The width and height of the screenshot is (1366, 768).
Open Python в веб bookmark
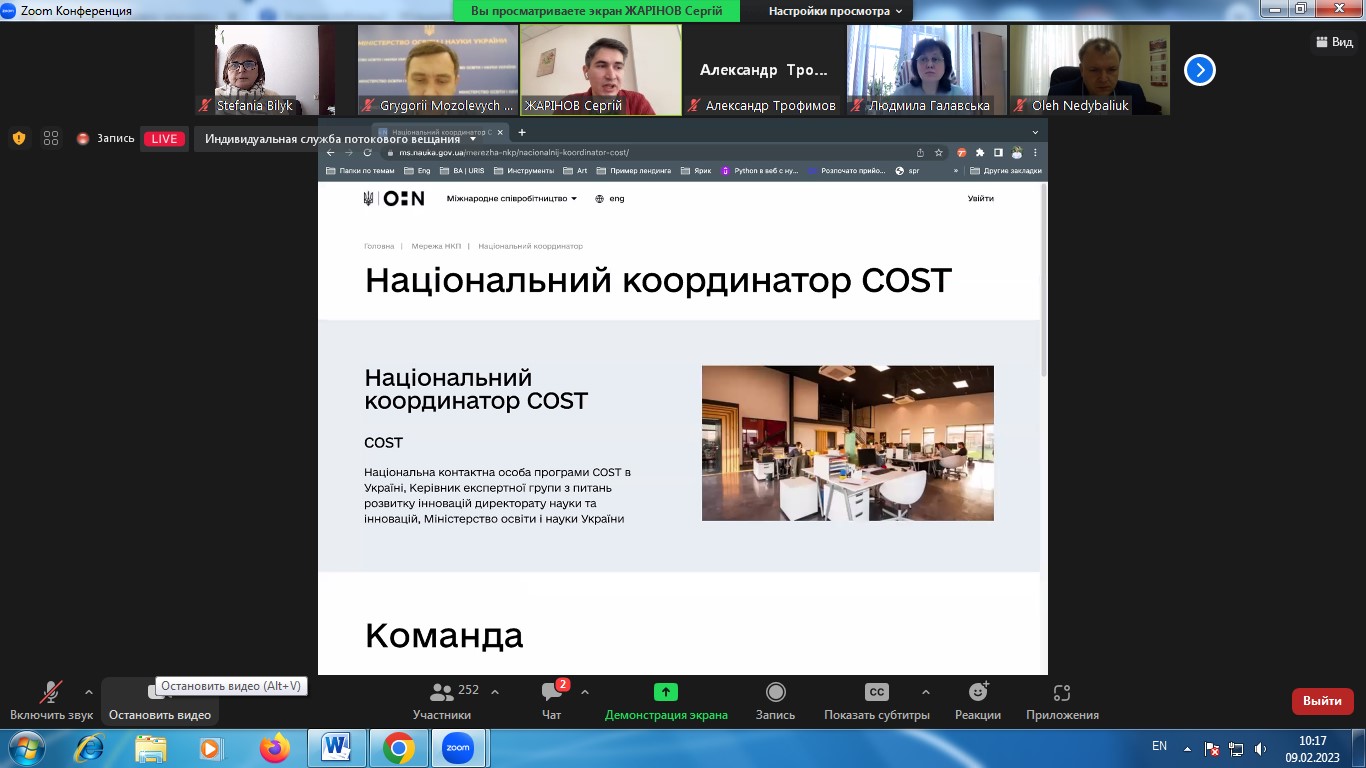[x=759, y=171]
